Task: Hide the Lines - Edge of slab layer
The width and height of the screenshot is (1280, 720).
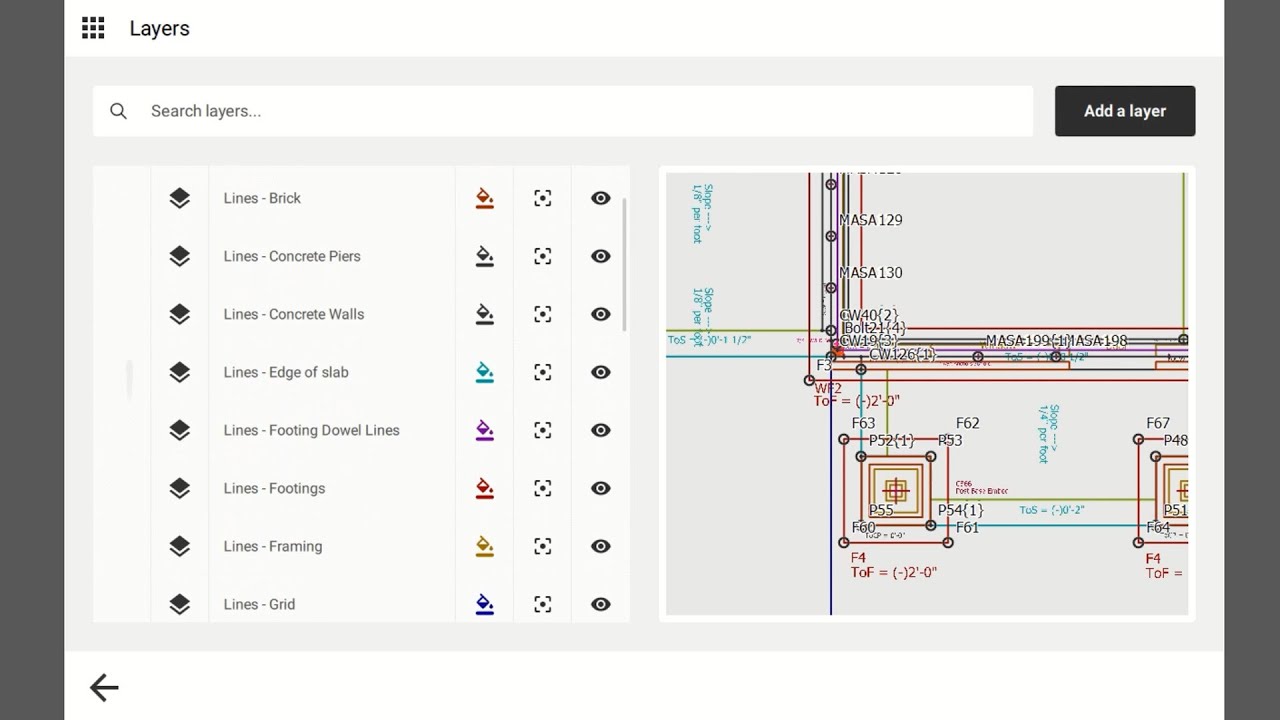Action: tap(601, 372)
